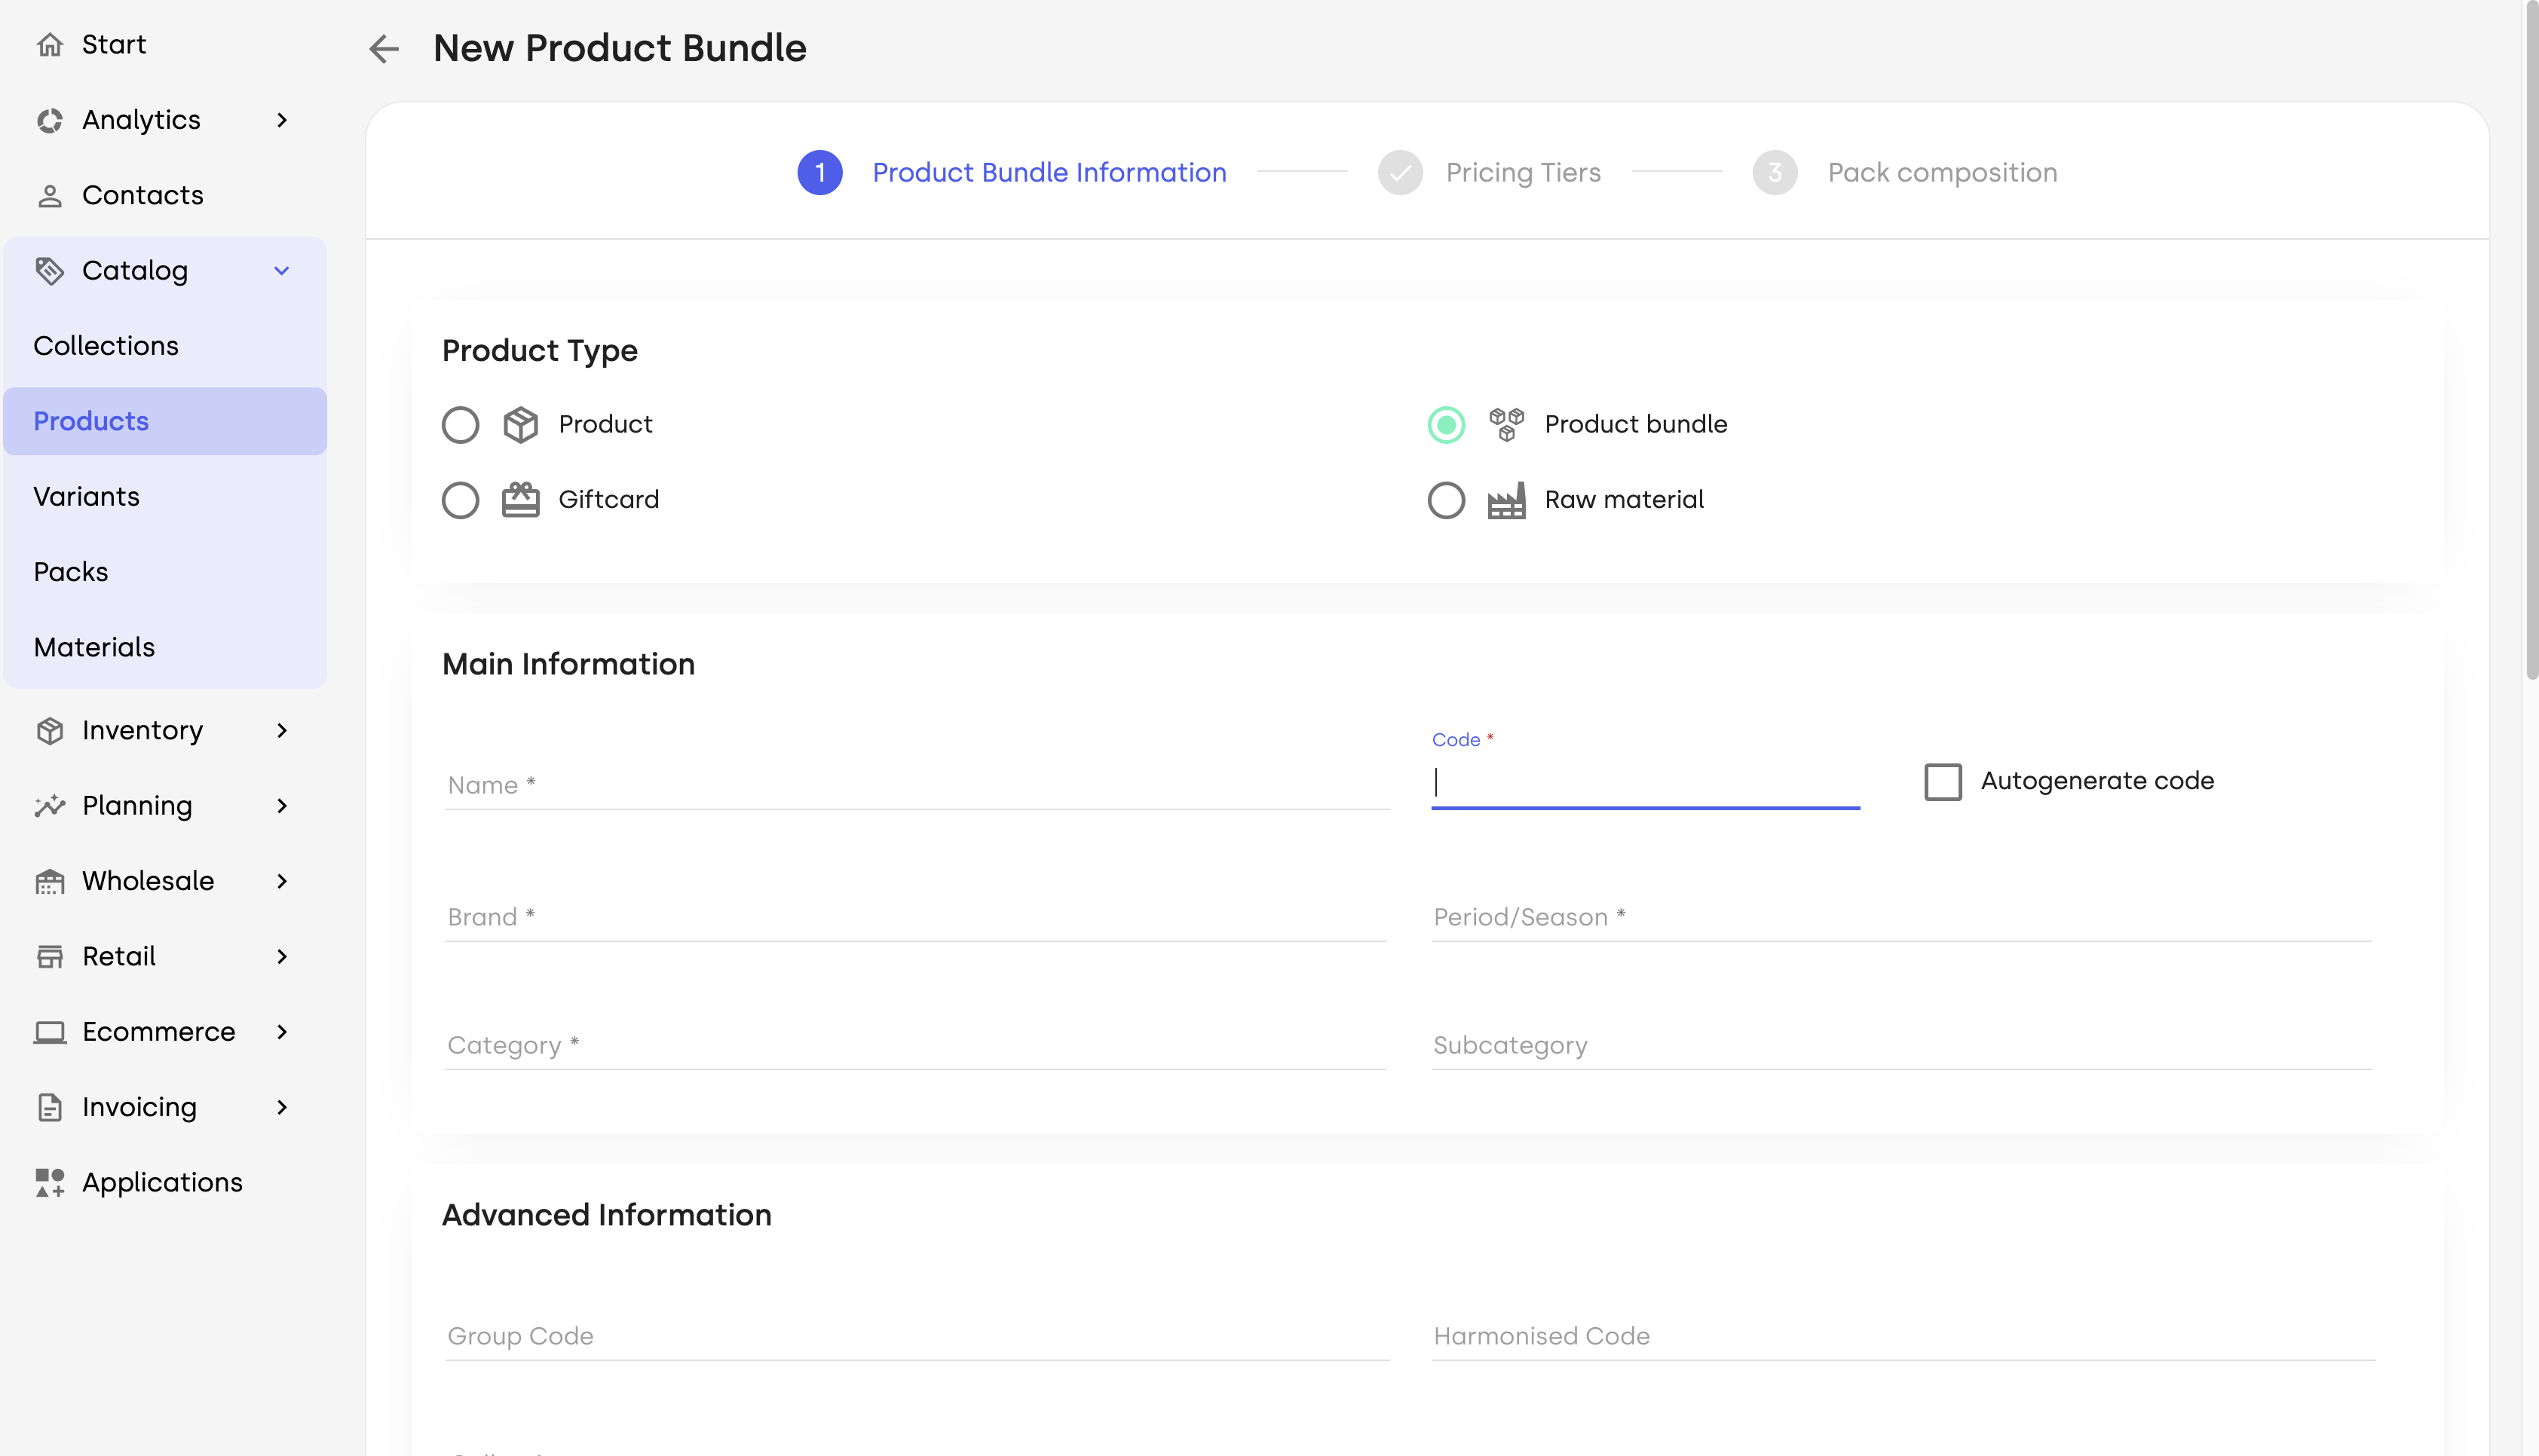The width and height of the screenshot is (2539, 1456).
Task: Go back using the arrow icon
Action: click(x=384, y=48)
